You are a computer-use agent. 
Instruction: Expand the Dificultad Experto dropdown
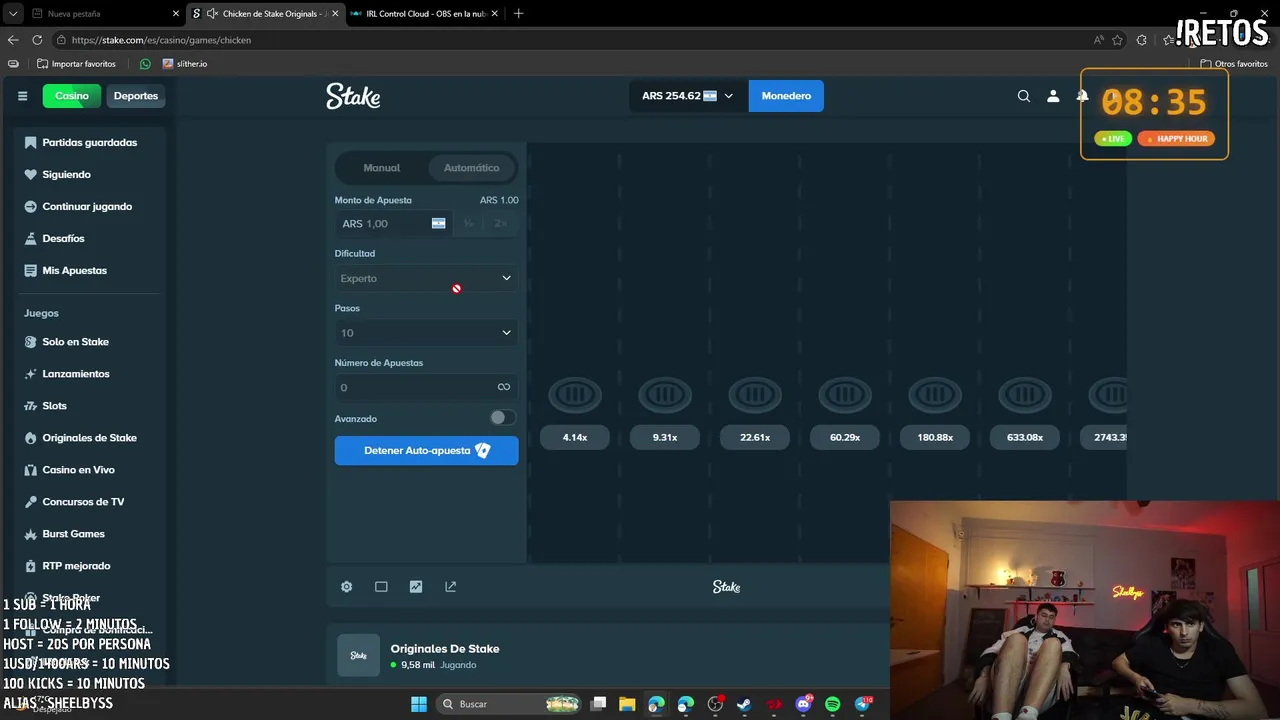(x=426, y=278)
